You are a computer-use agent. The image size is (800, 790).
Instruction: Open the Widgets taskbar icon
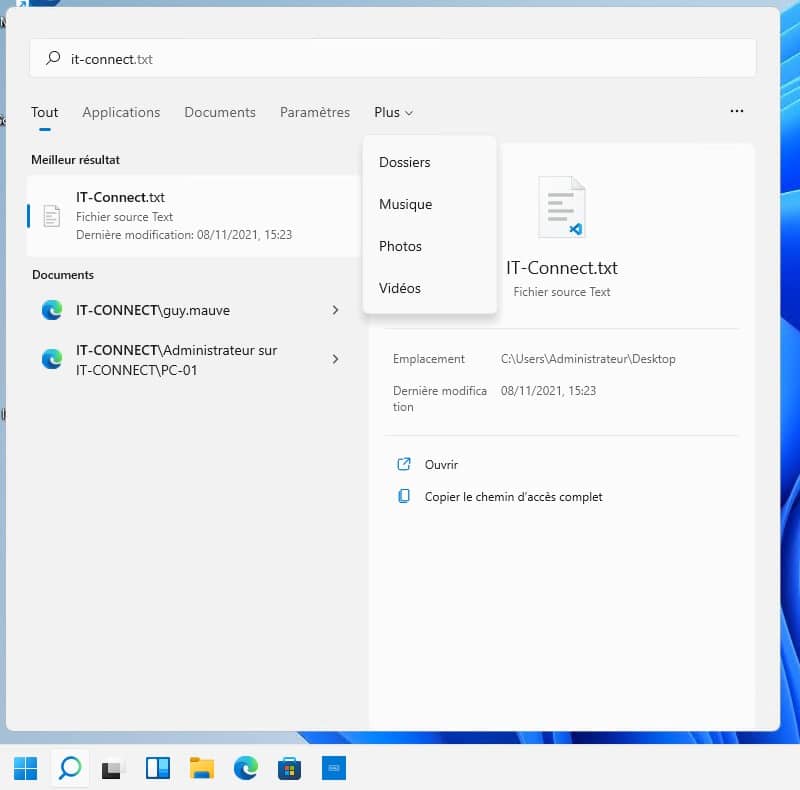click(157, 768)
